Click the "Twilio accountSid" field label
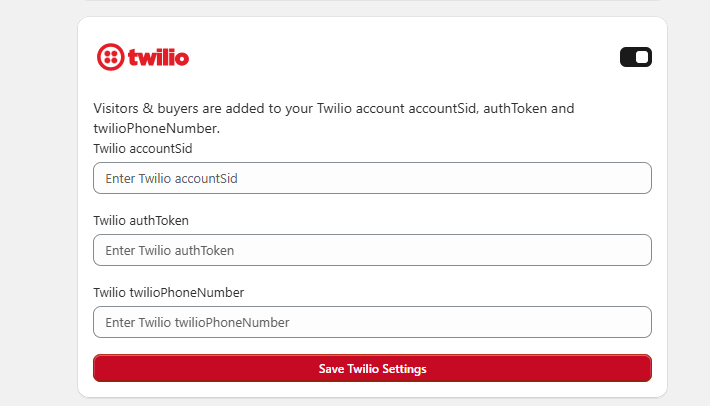710x406 pixels. click(143, 148)
